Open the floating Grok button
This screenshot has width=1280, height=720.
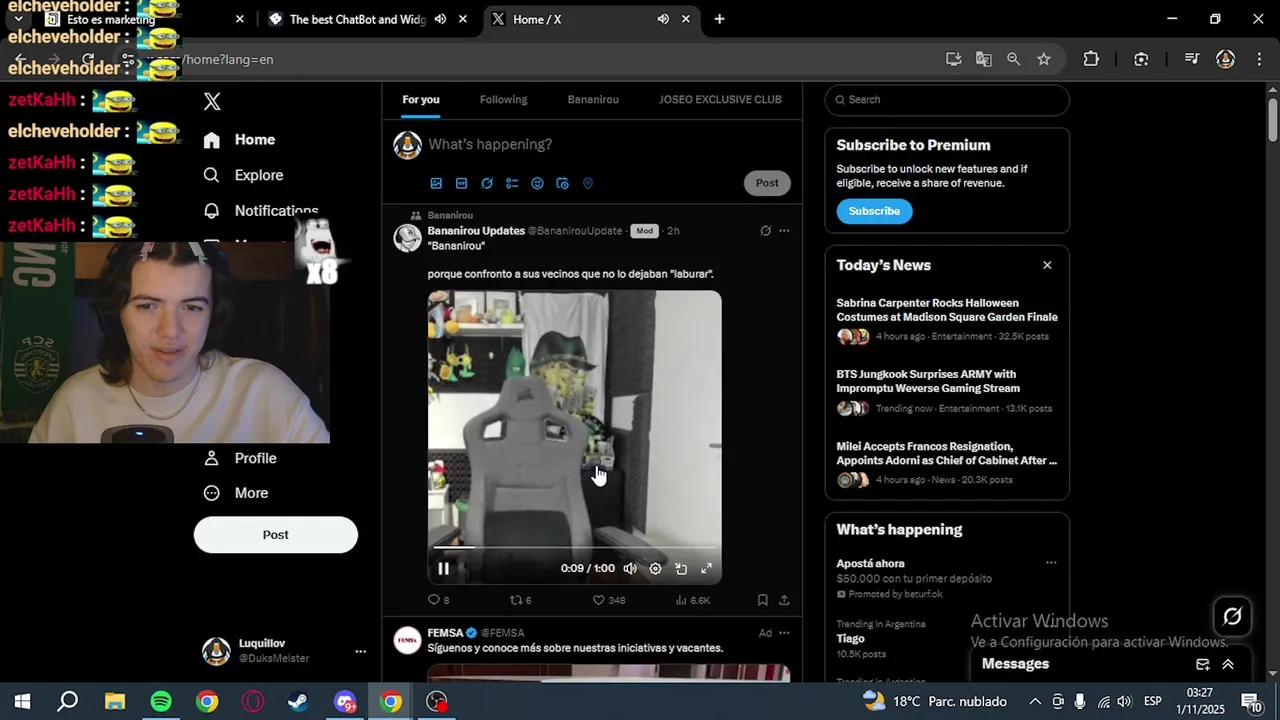[1232, 617]
